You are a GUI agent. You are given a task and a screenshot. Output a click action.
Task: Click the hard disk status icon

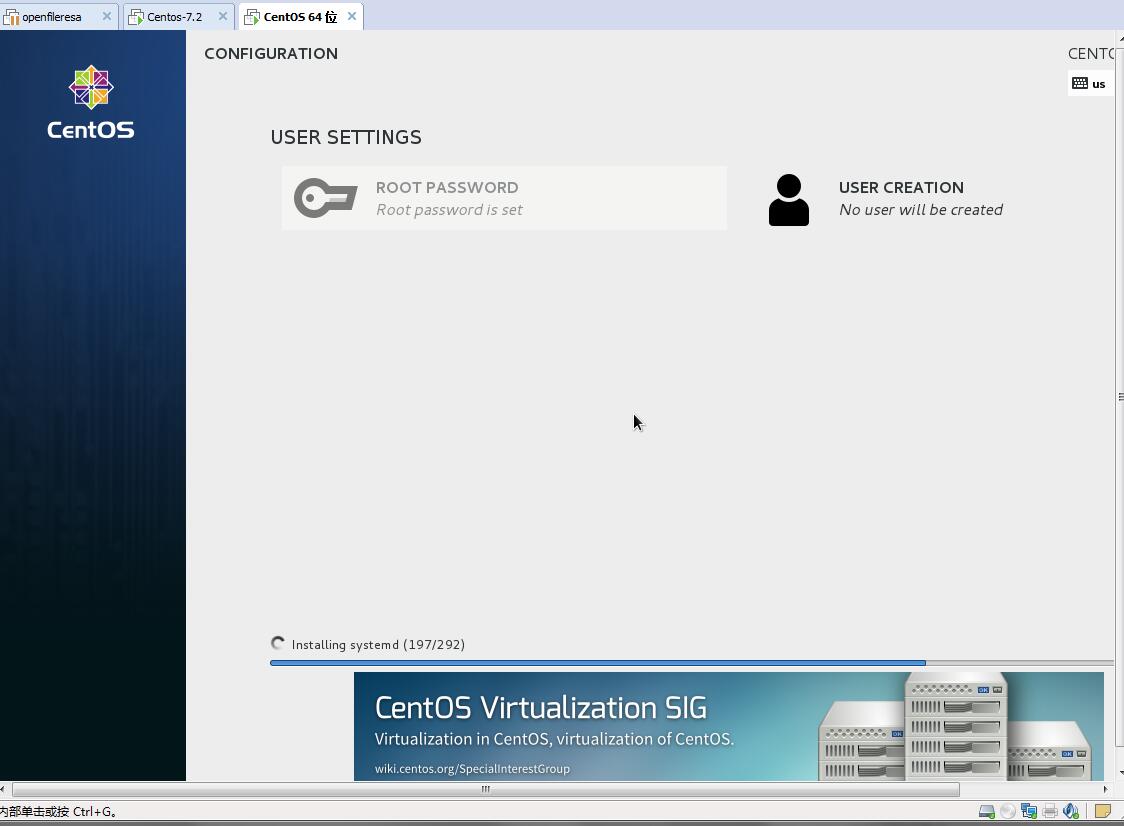coord(986,812)
